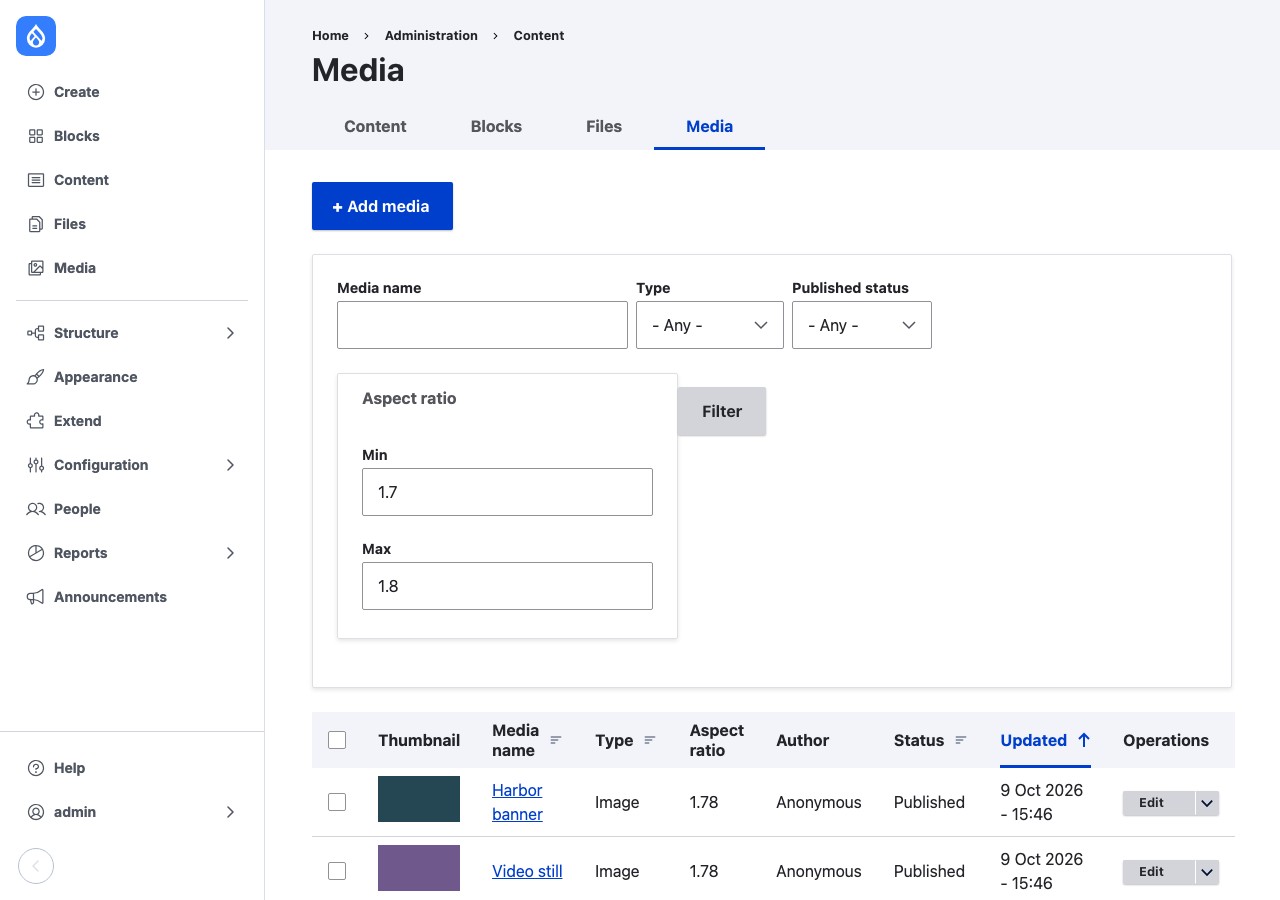This screenshot has height=900, width=1280.
Task: Collapse the sidebar with the arrow button
Action: tap(36, 866)
